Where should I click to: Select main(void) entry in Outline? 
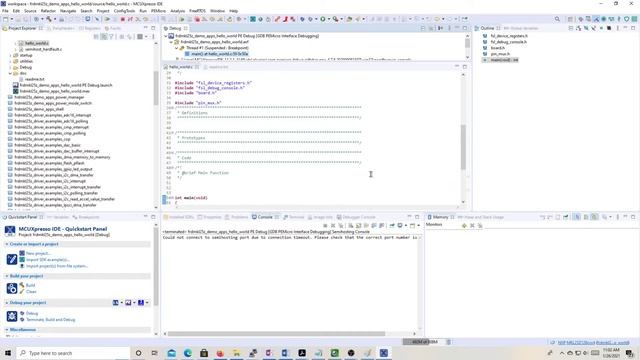(x=501, y=60)
